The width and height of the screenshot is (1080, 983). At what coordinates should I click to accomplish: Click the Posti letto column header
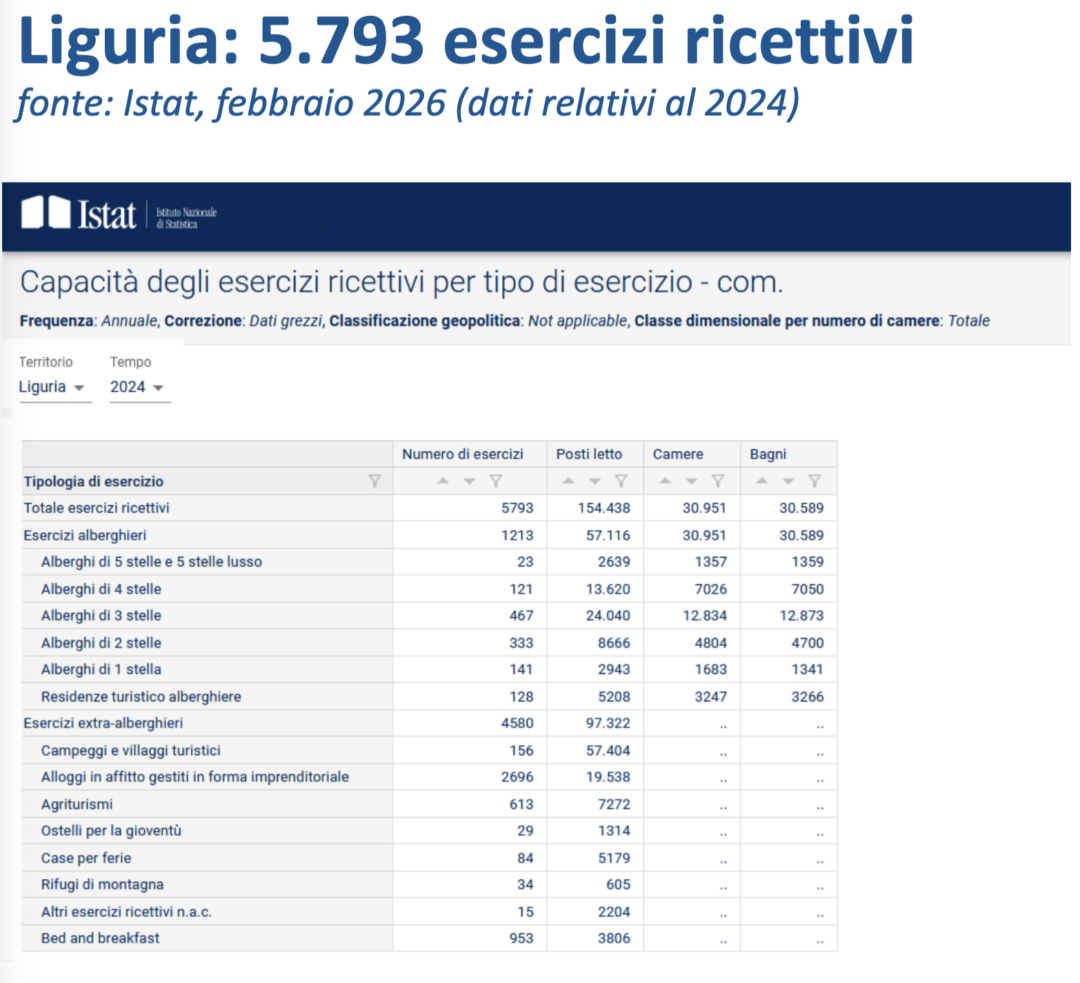pos(589,454)
